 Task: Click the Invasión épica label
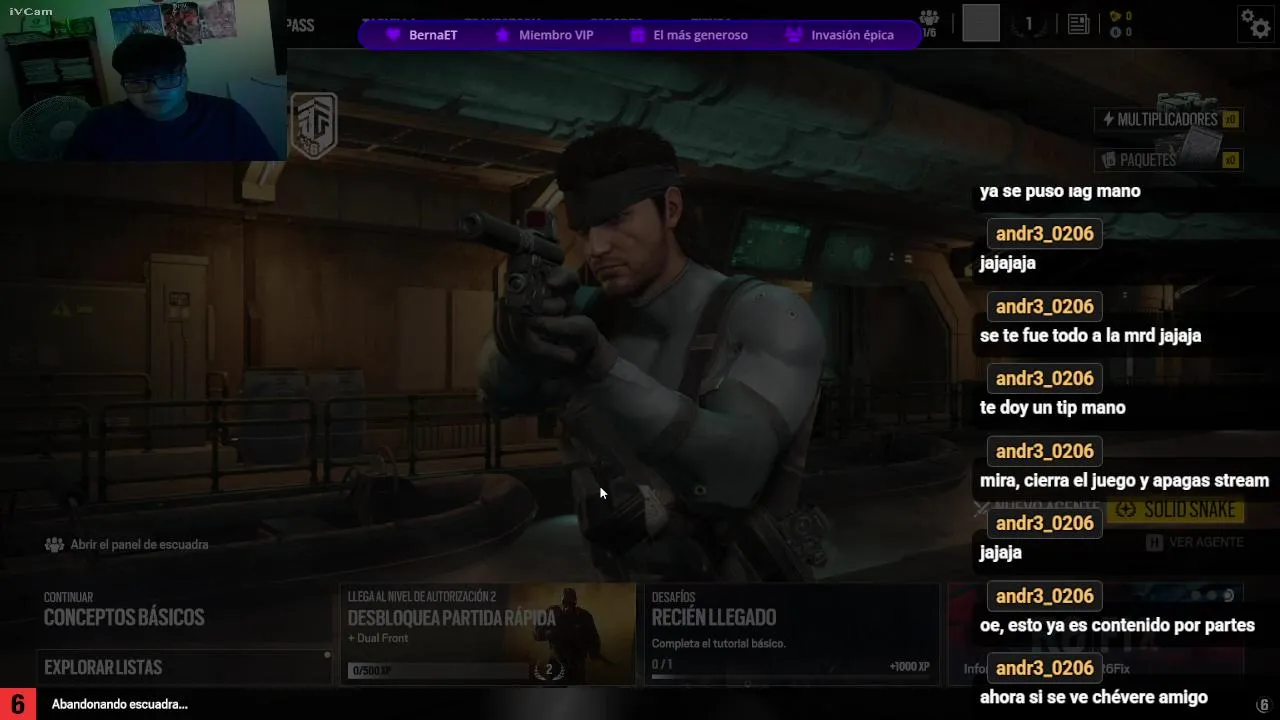pyautogui.click(x=852, y=35)
